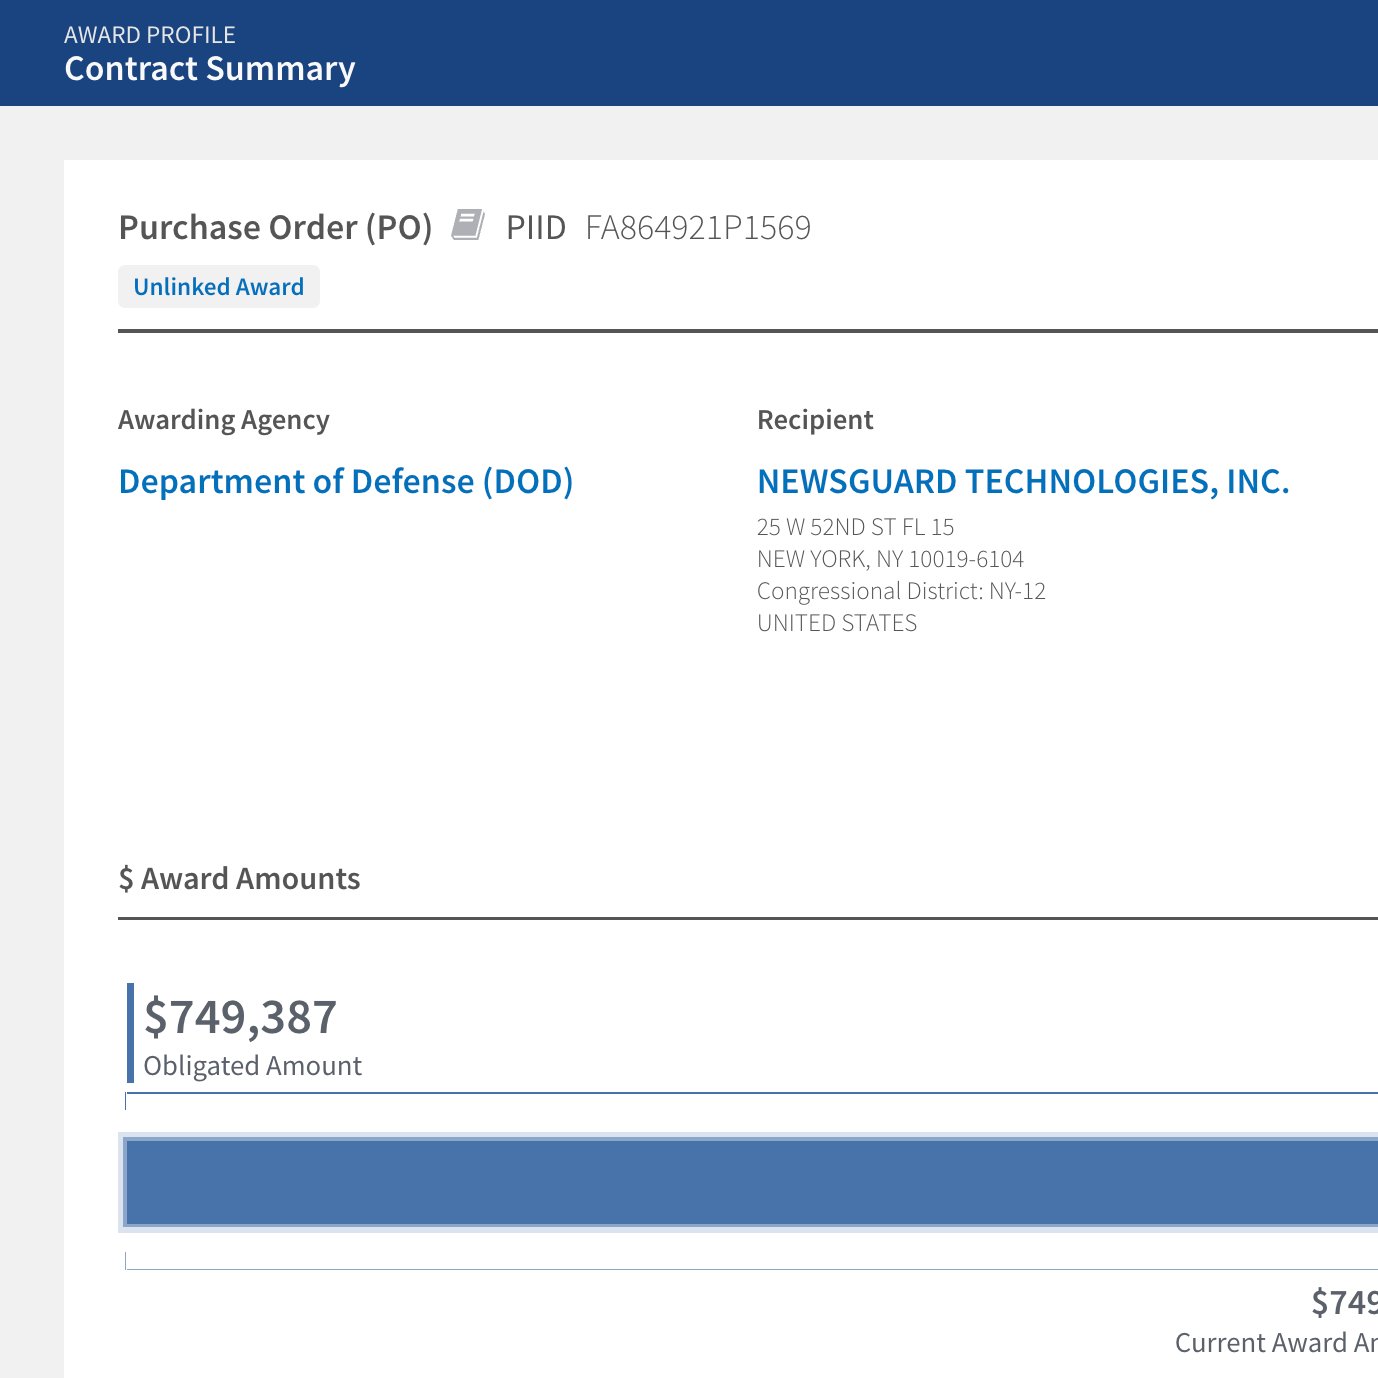The image size is (1378, 1378).
Task: Click the Congressional District: NY-12 text
Action: click(901, 591)
